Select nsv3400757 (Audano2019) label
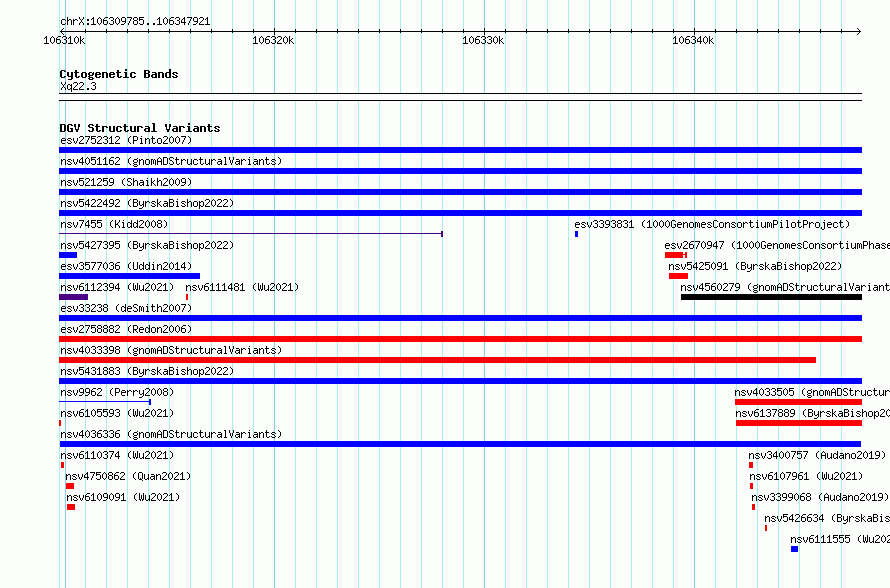This screenshot has height=588, width=890. (x=817, y=455)
